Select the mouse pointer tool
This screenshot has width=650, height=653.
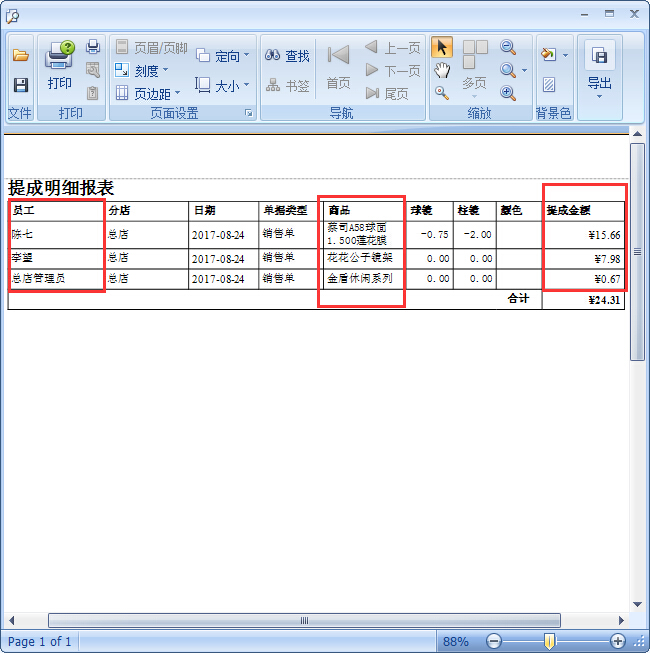442,47
